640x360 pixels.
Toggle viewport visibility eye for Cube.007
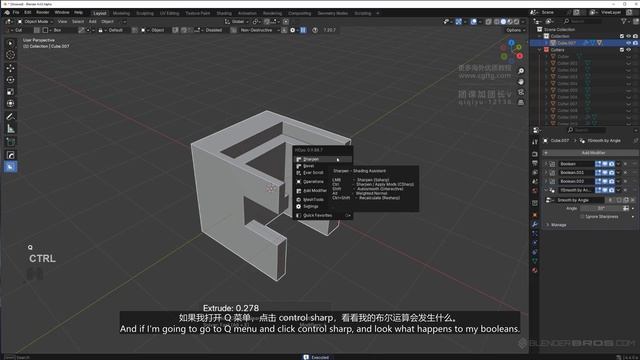[629, 43]
